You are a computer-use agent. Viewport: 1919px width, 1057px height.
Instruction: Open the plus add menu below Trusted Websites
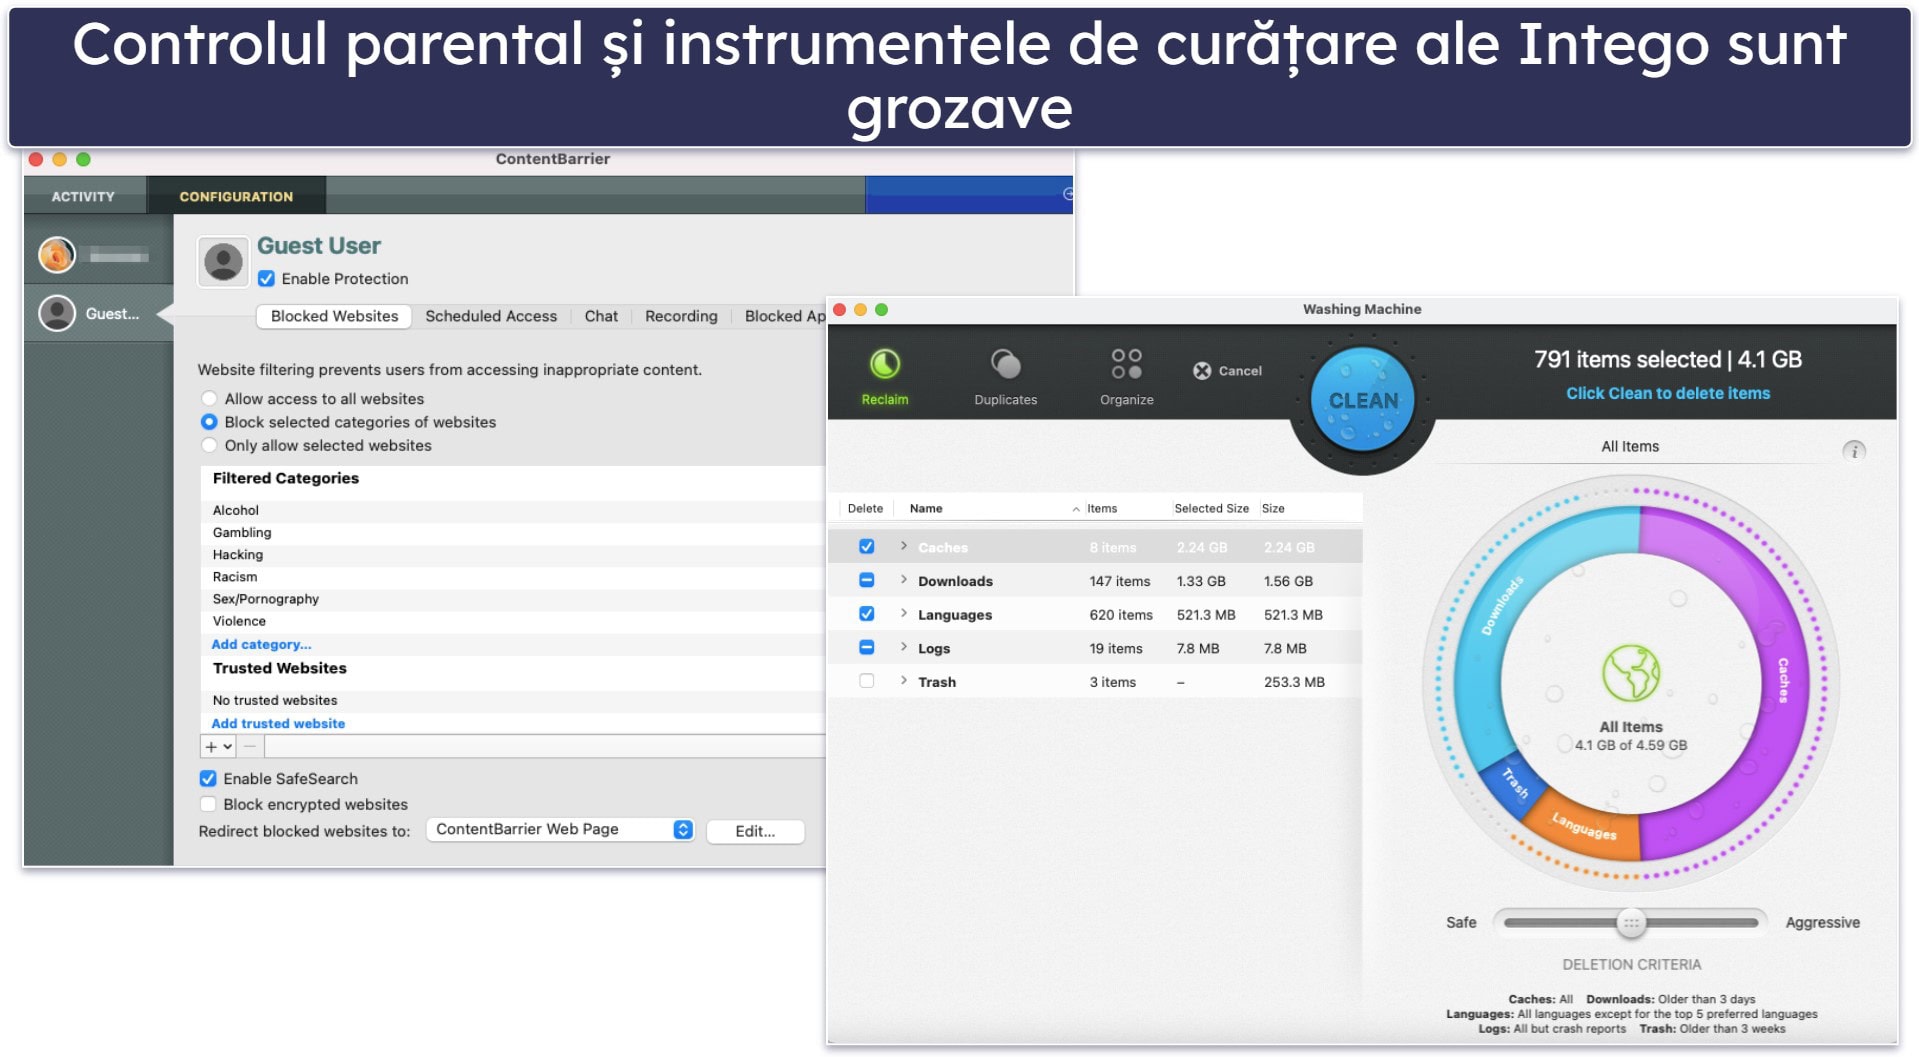click(219, 746)
